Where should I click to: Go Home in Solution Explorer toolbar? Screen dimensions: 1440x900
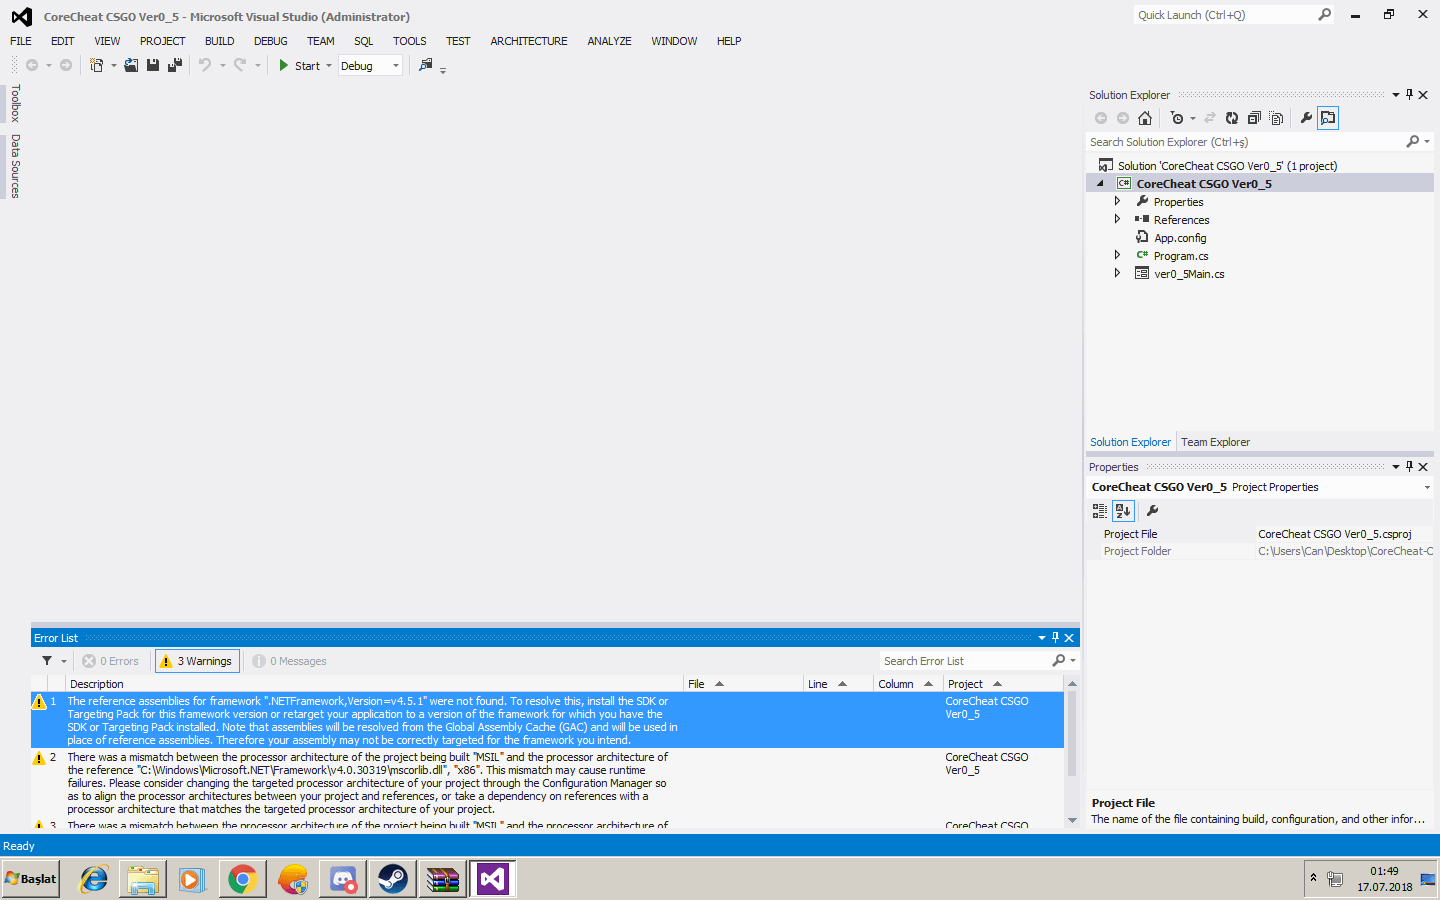[x=1145, y=118]
